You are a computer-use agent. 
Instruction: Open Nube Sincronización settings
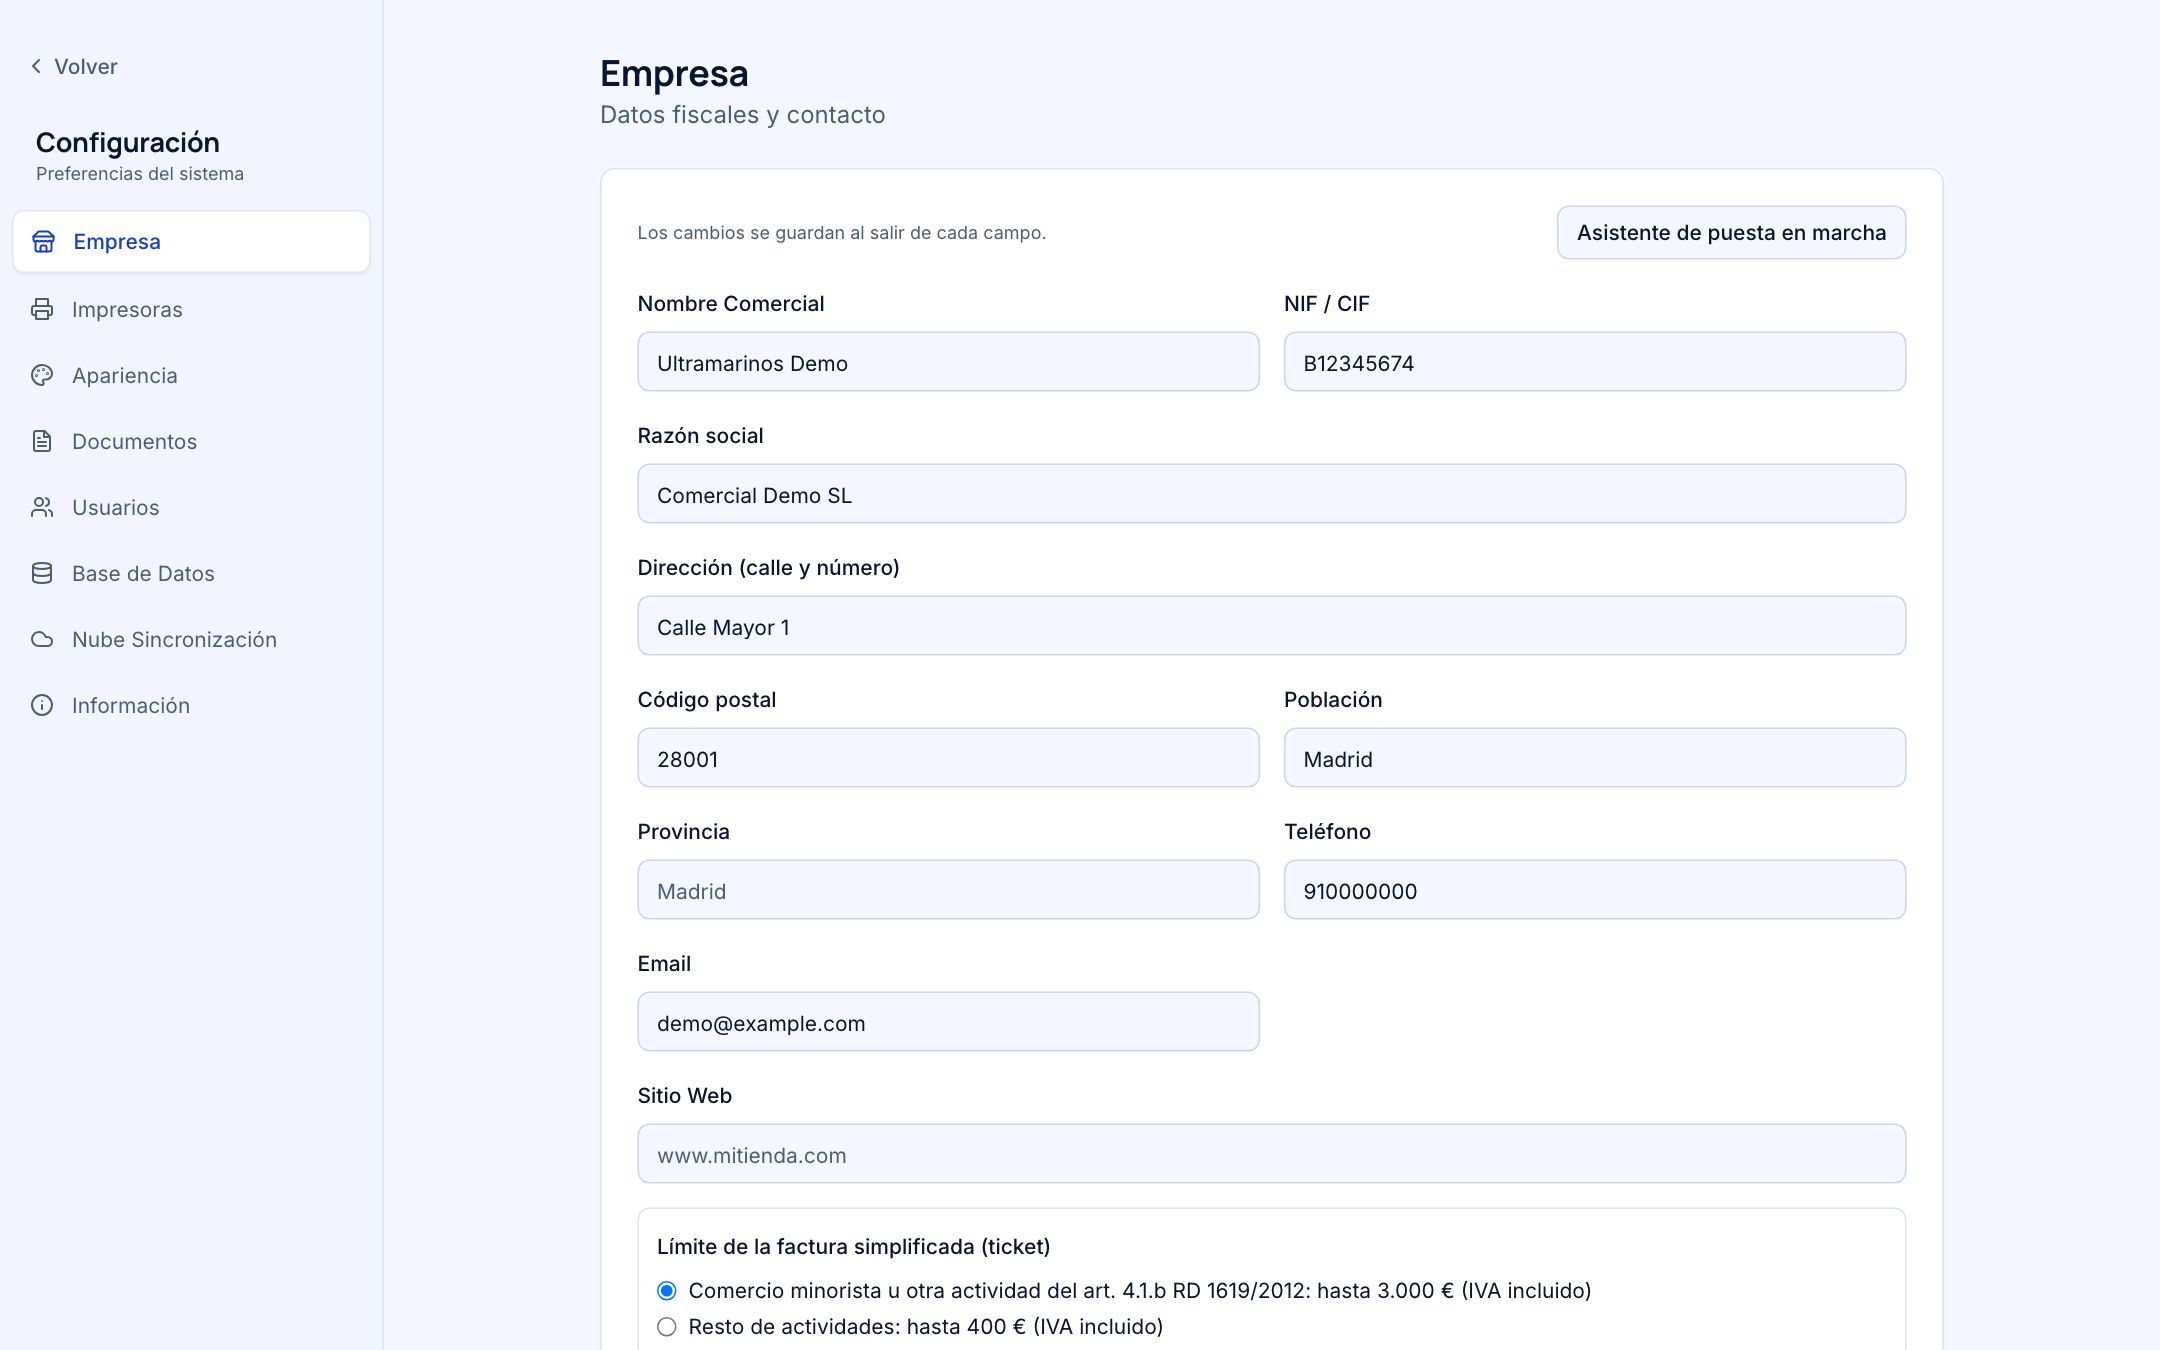pyautogui.click(x=191, y=639)
